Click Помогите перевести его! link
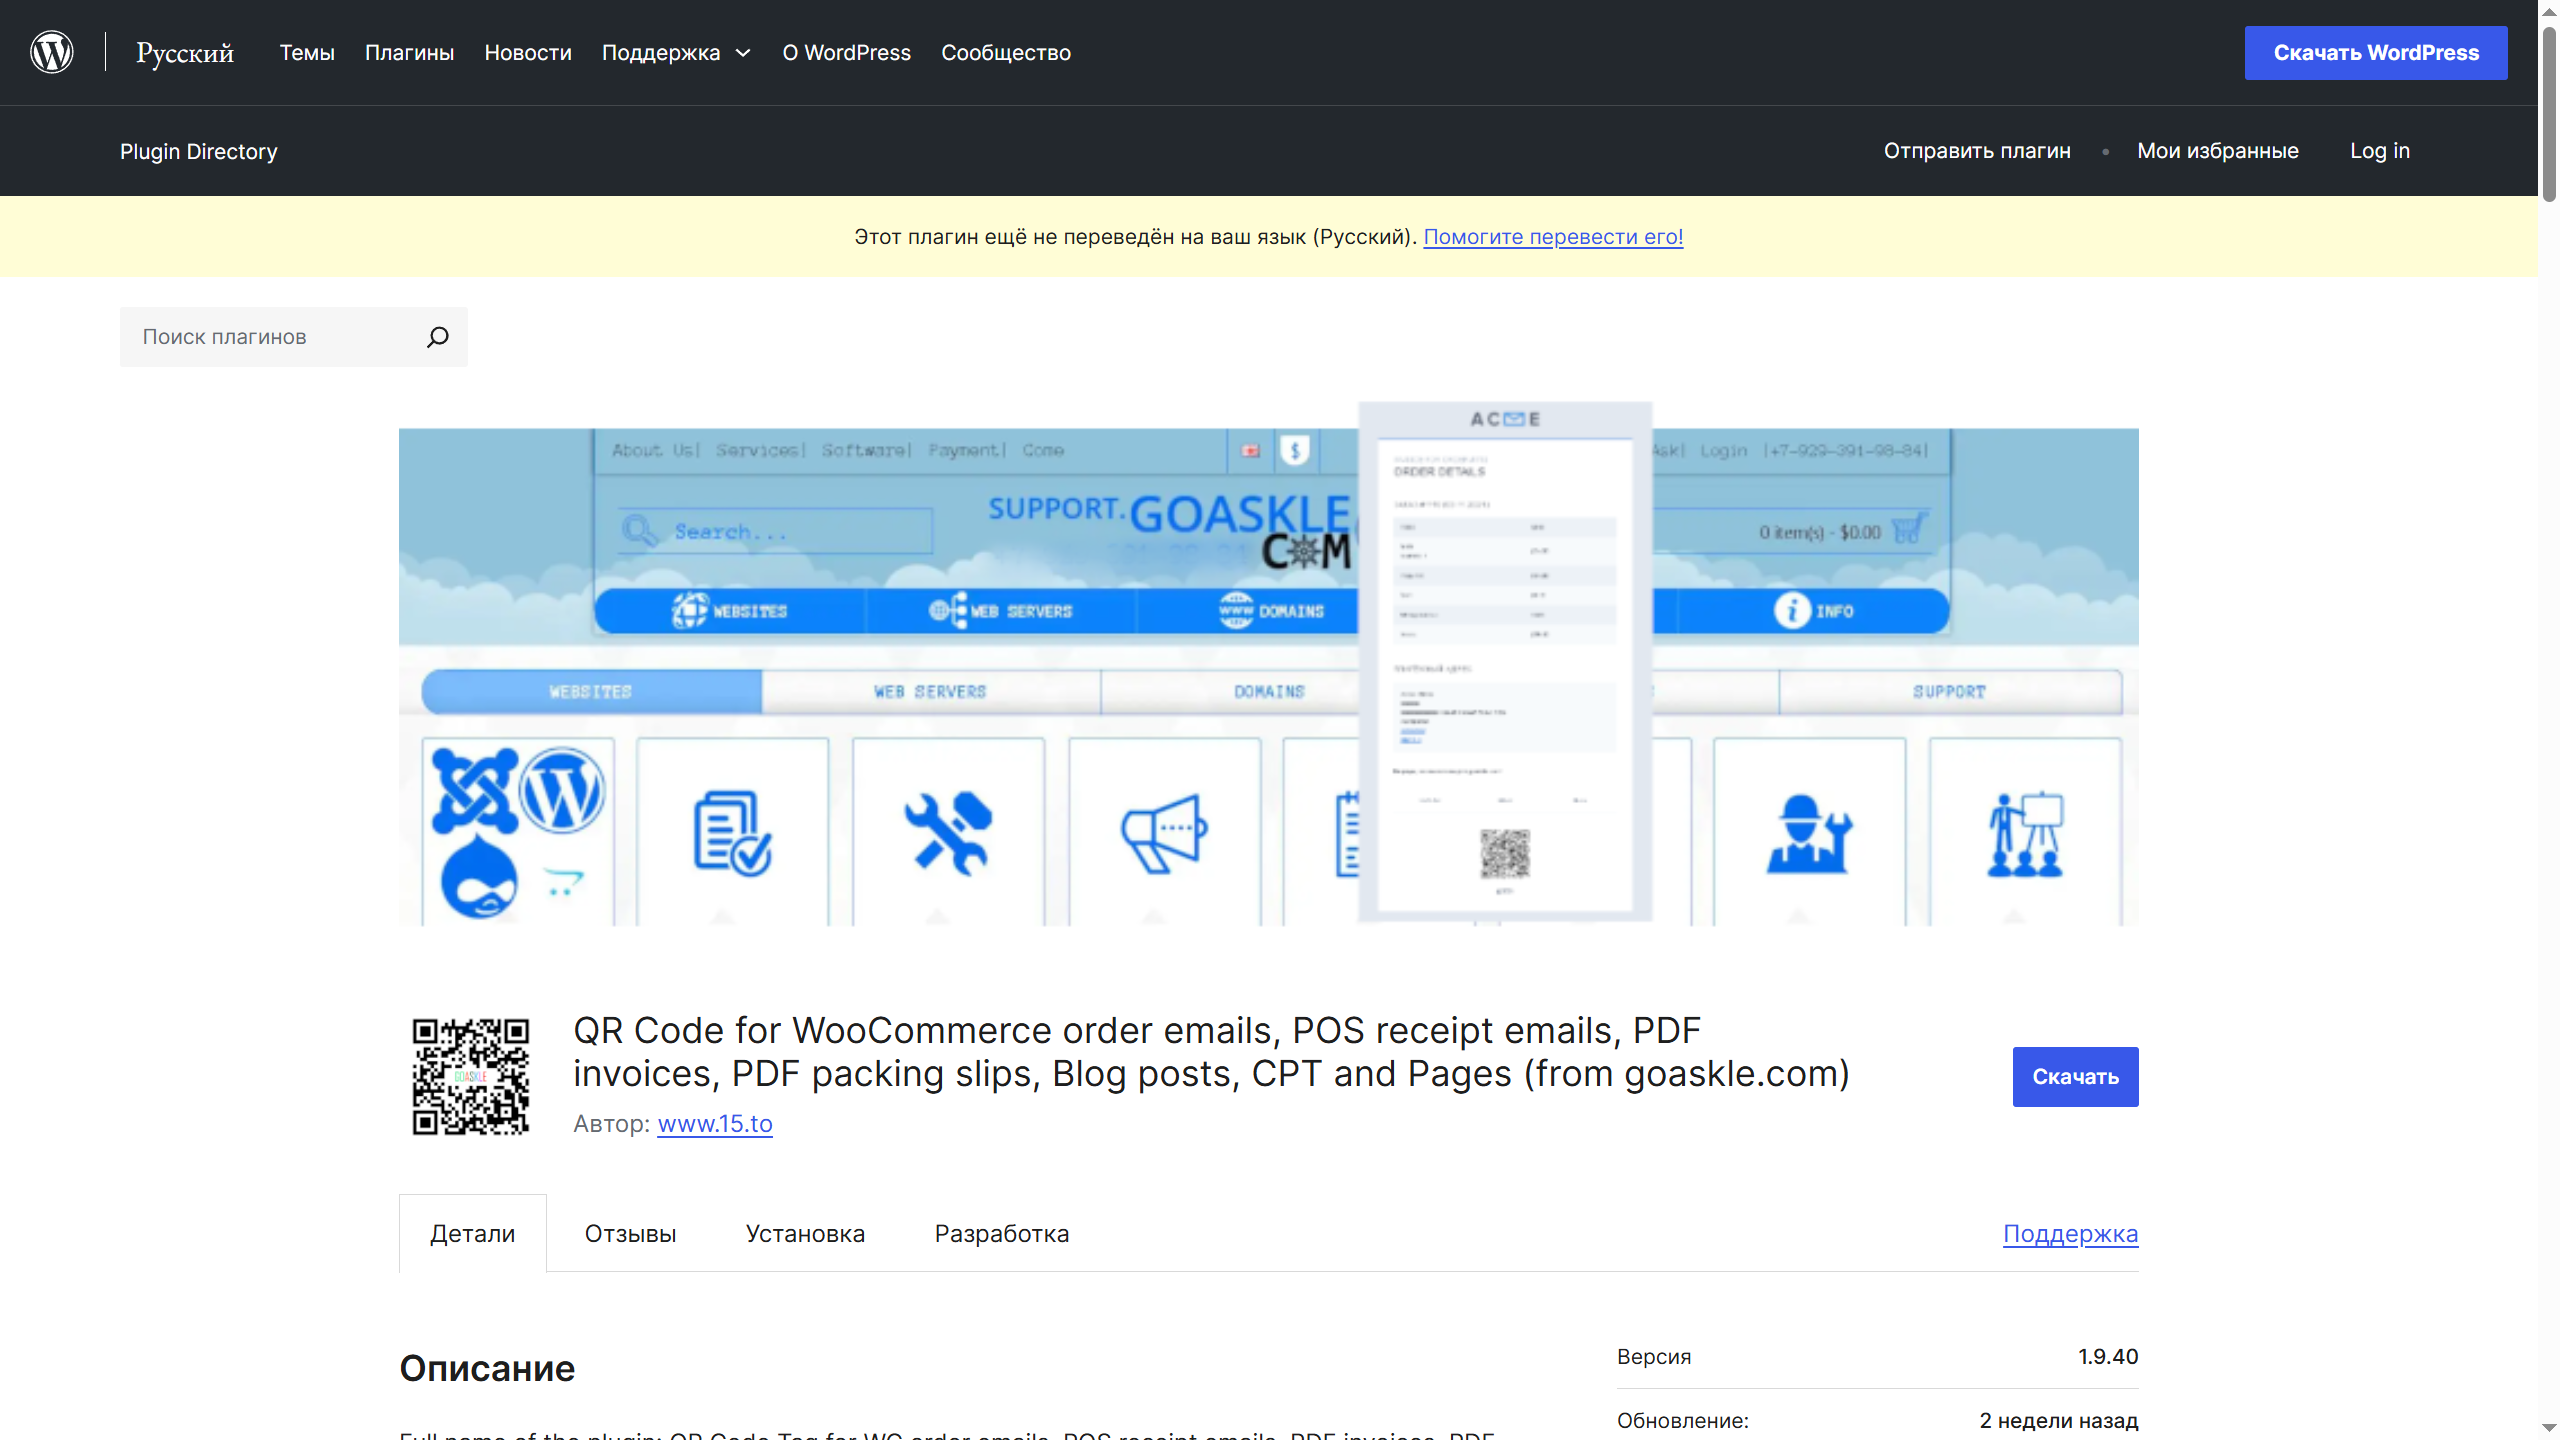The image size is (2560, 1440). (x=1553, y=237)
